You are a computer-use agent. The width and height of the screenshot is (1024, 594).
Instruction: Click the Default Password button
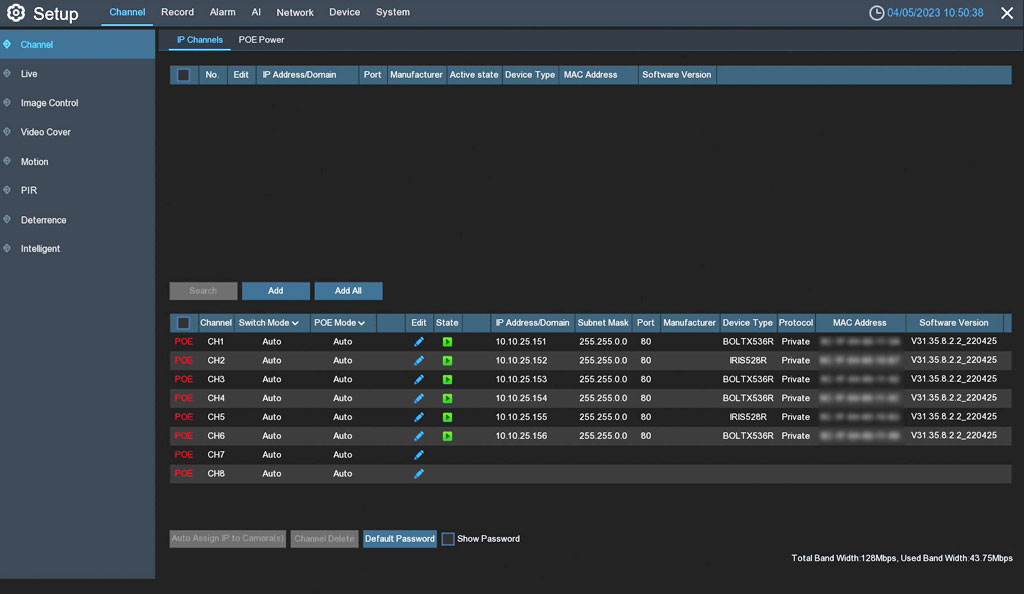click(x=399, y=538)
